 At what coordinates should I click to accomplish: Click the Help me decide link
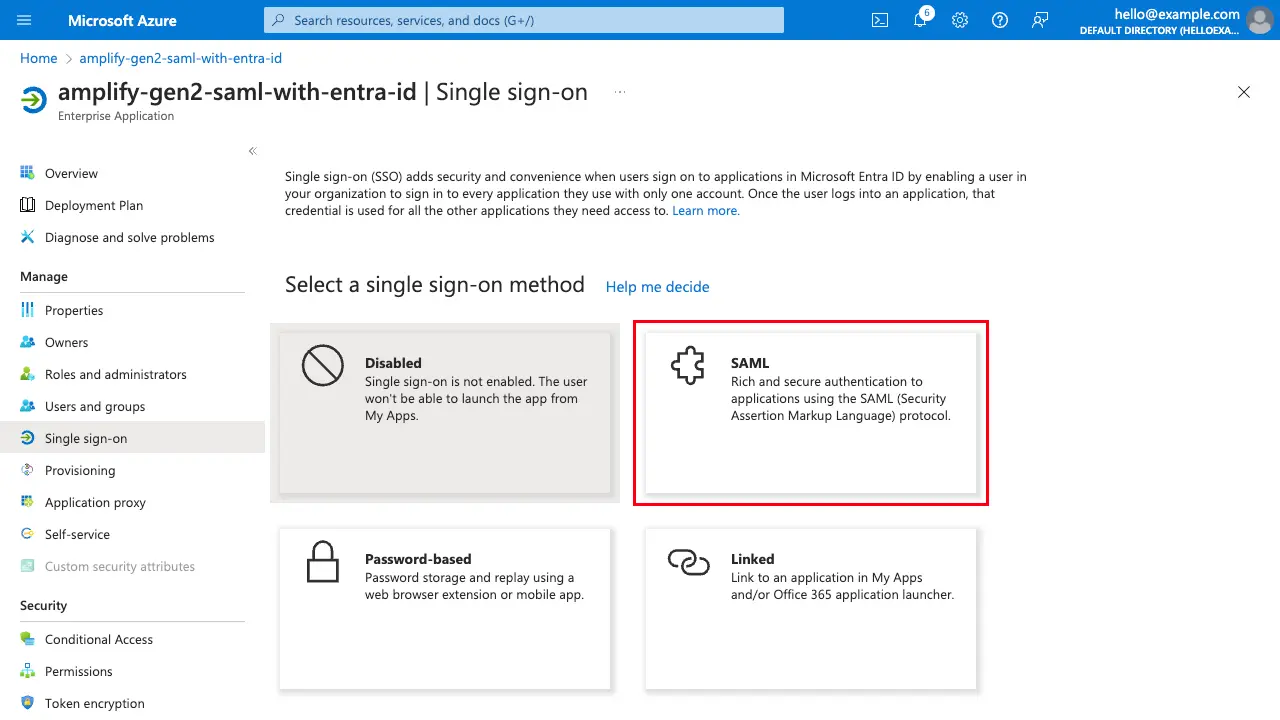657,287
